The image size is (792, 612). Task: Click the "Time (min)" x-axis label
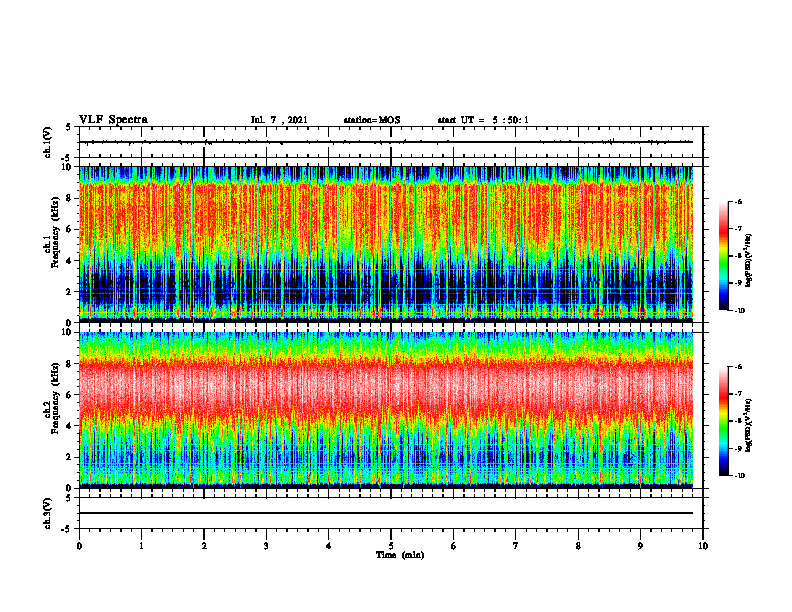[400, 555]
